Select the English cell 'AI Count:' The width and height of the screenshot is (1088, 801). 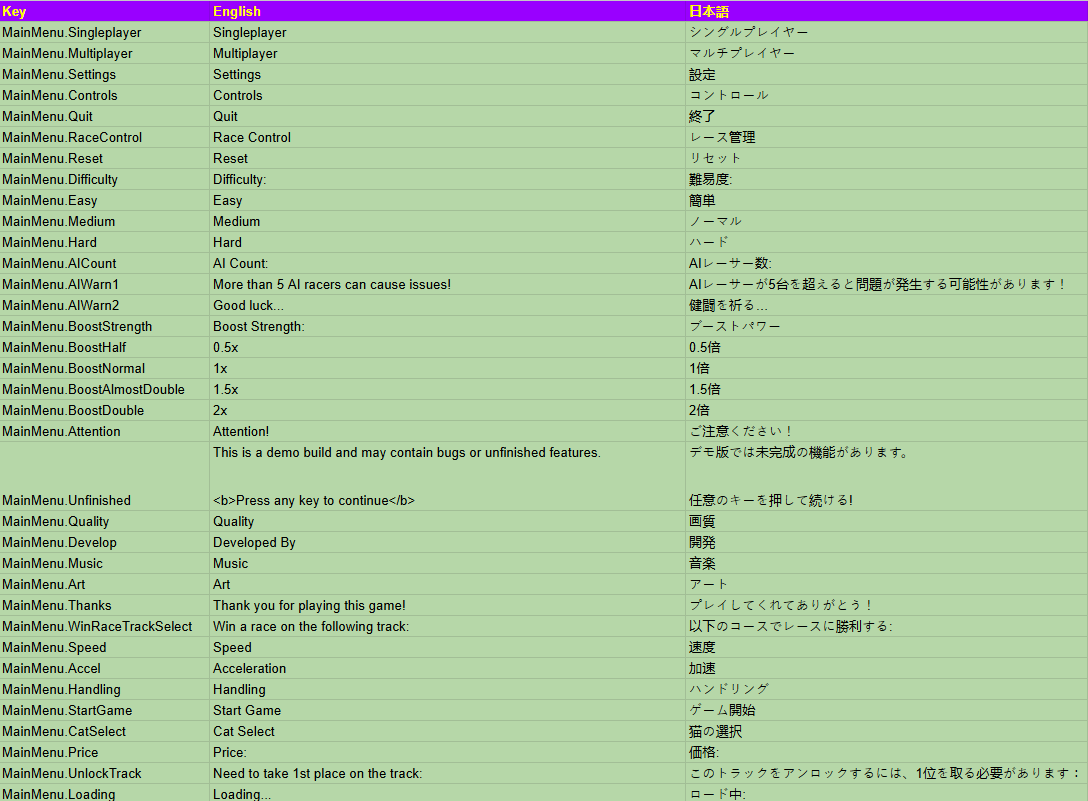click(x=448, y=264)
